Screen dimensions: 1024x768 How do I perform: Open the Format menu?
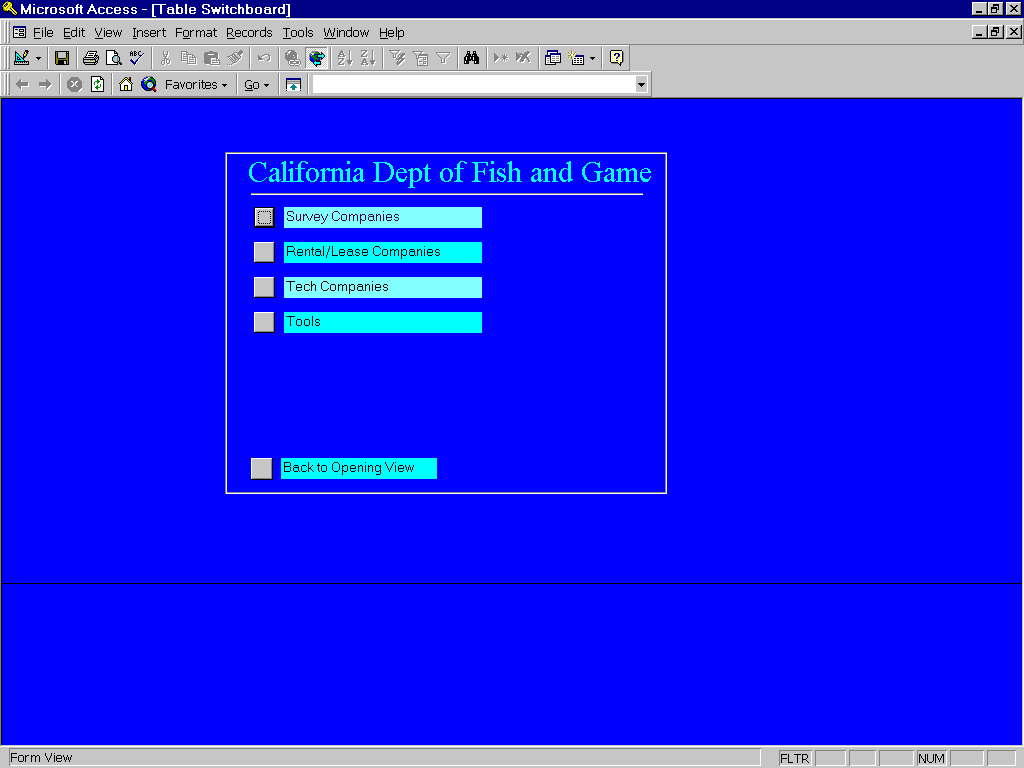tap(196, 33)
